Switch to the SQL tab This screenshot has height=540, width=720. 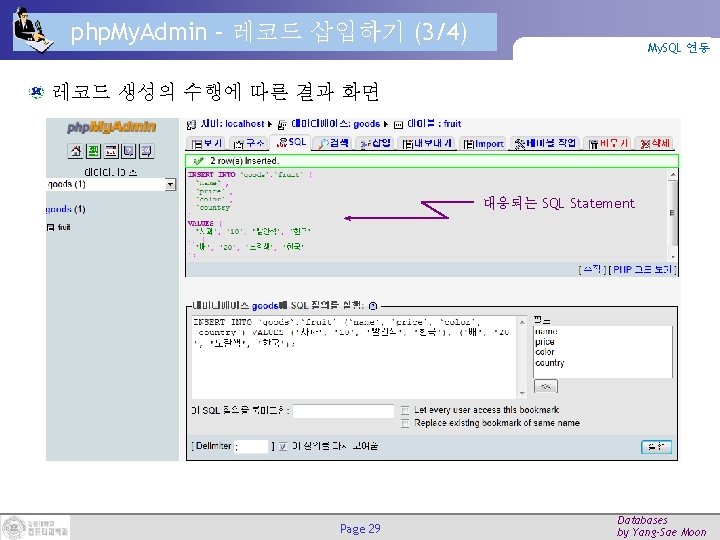pyautogui.click(x=291, y=142)
